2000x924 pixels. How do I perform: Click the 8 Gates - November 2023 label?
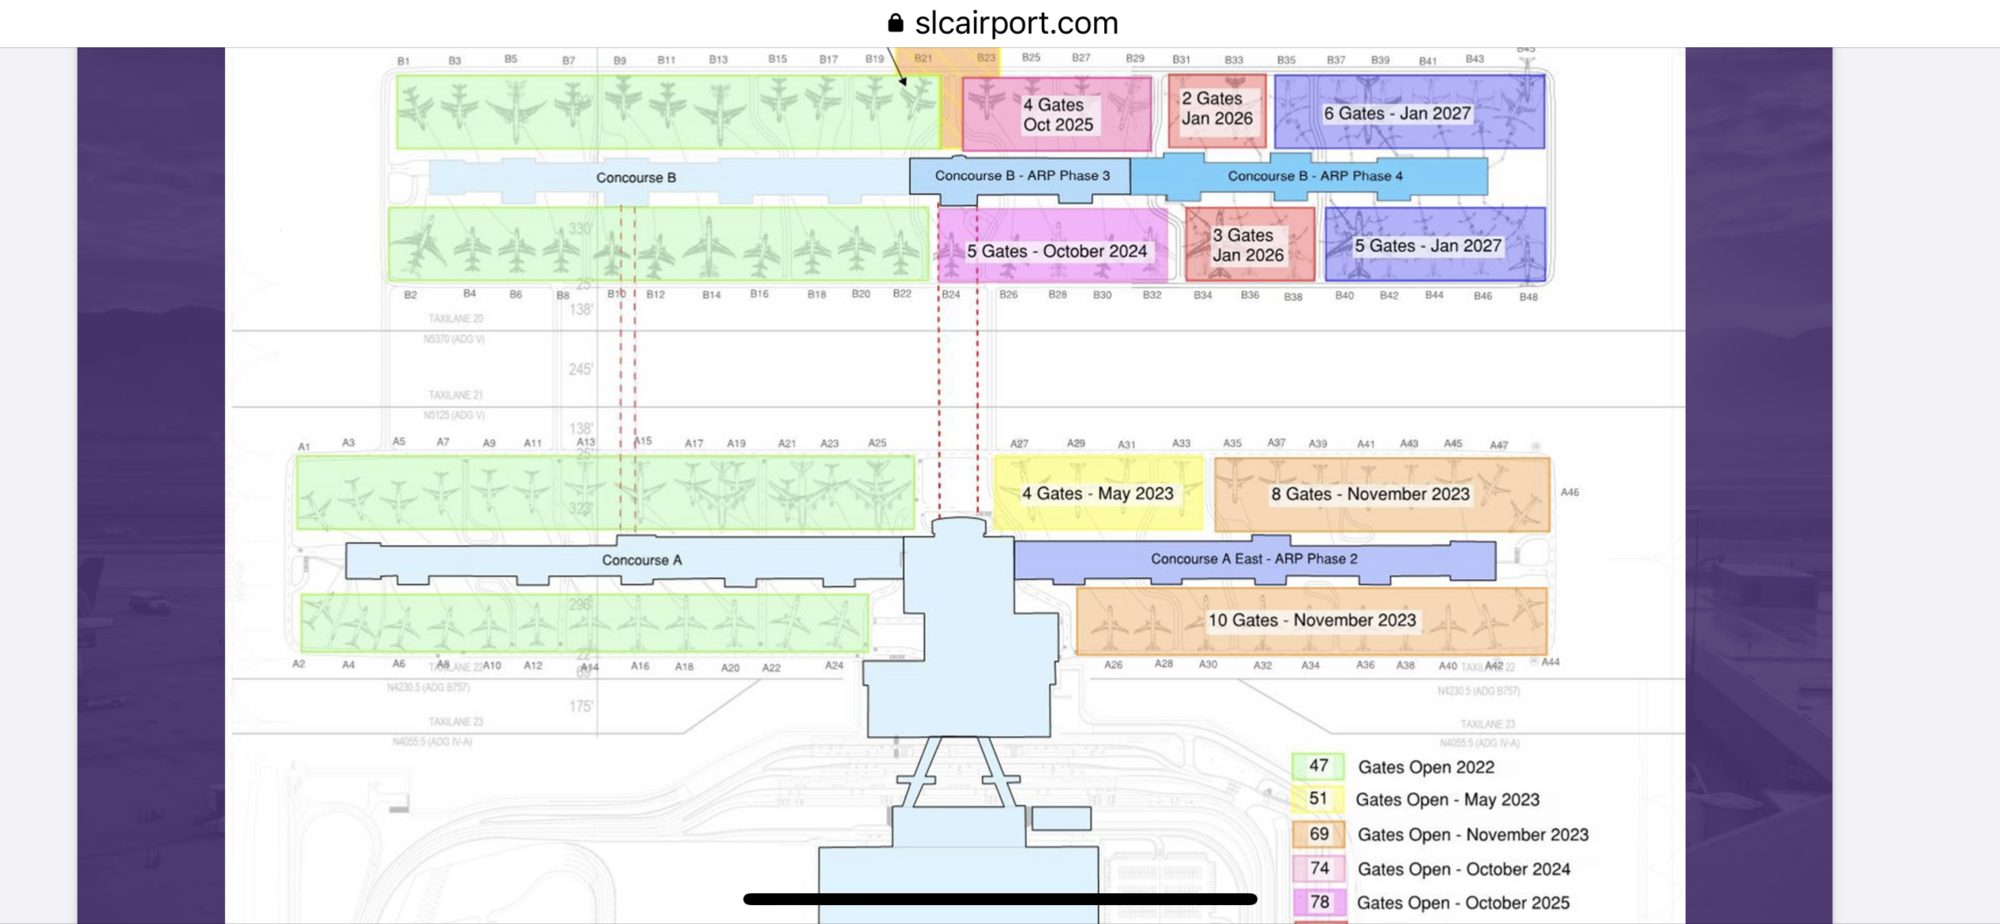coord(1370,494)
